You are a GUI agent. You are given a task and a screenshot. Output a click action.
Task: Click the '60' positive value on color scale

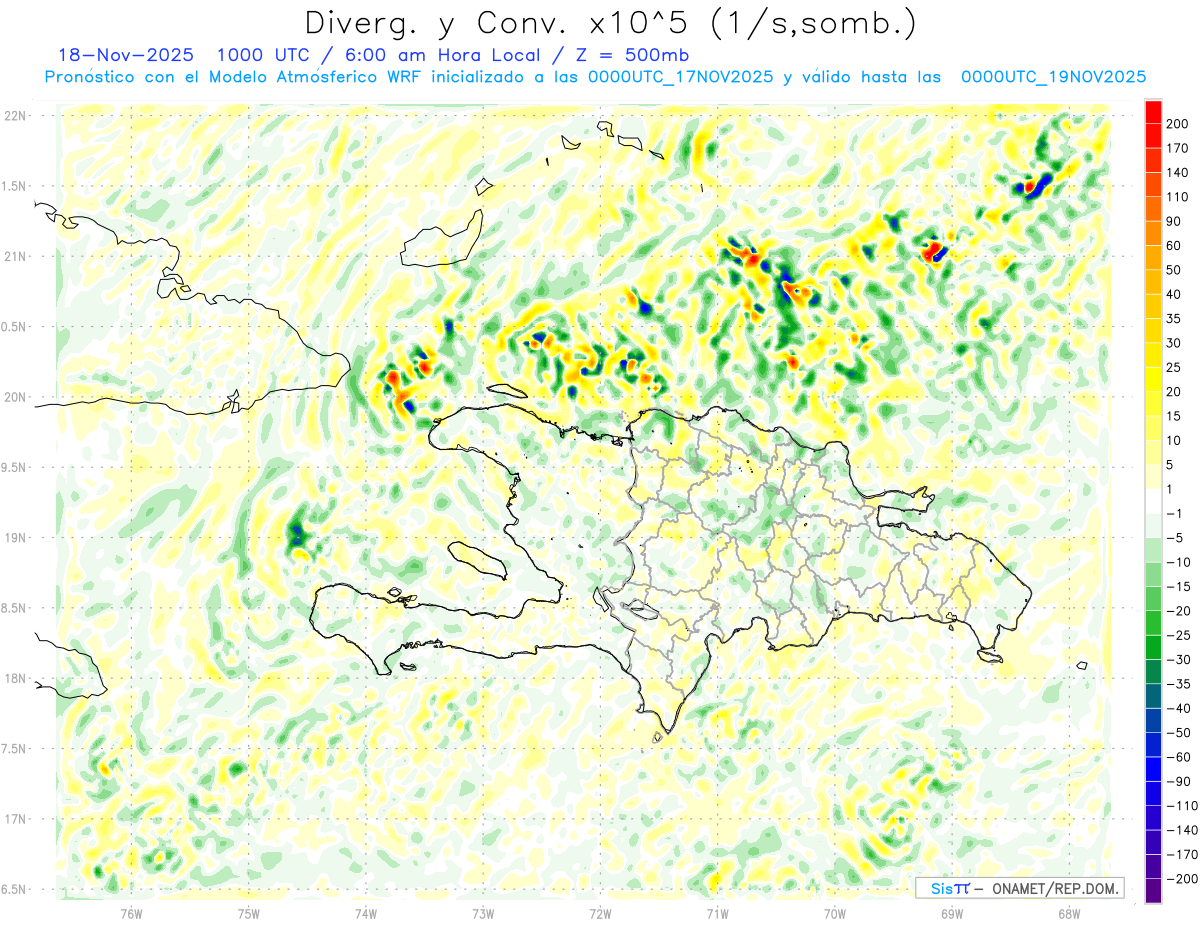coord(1174,246)
